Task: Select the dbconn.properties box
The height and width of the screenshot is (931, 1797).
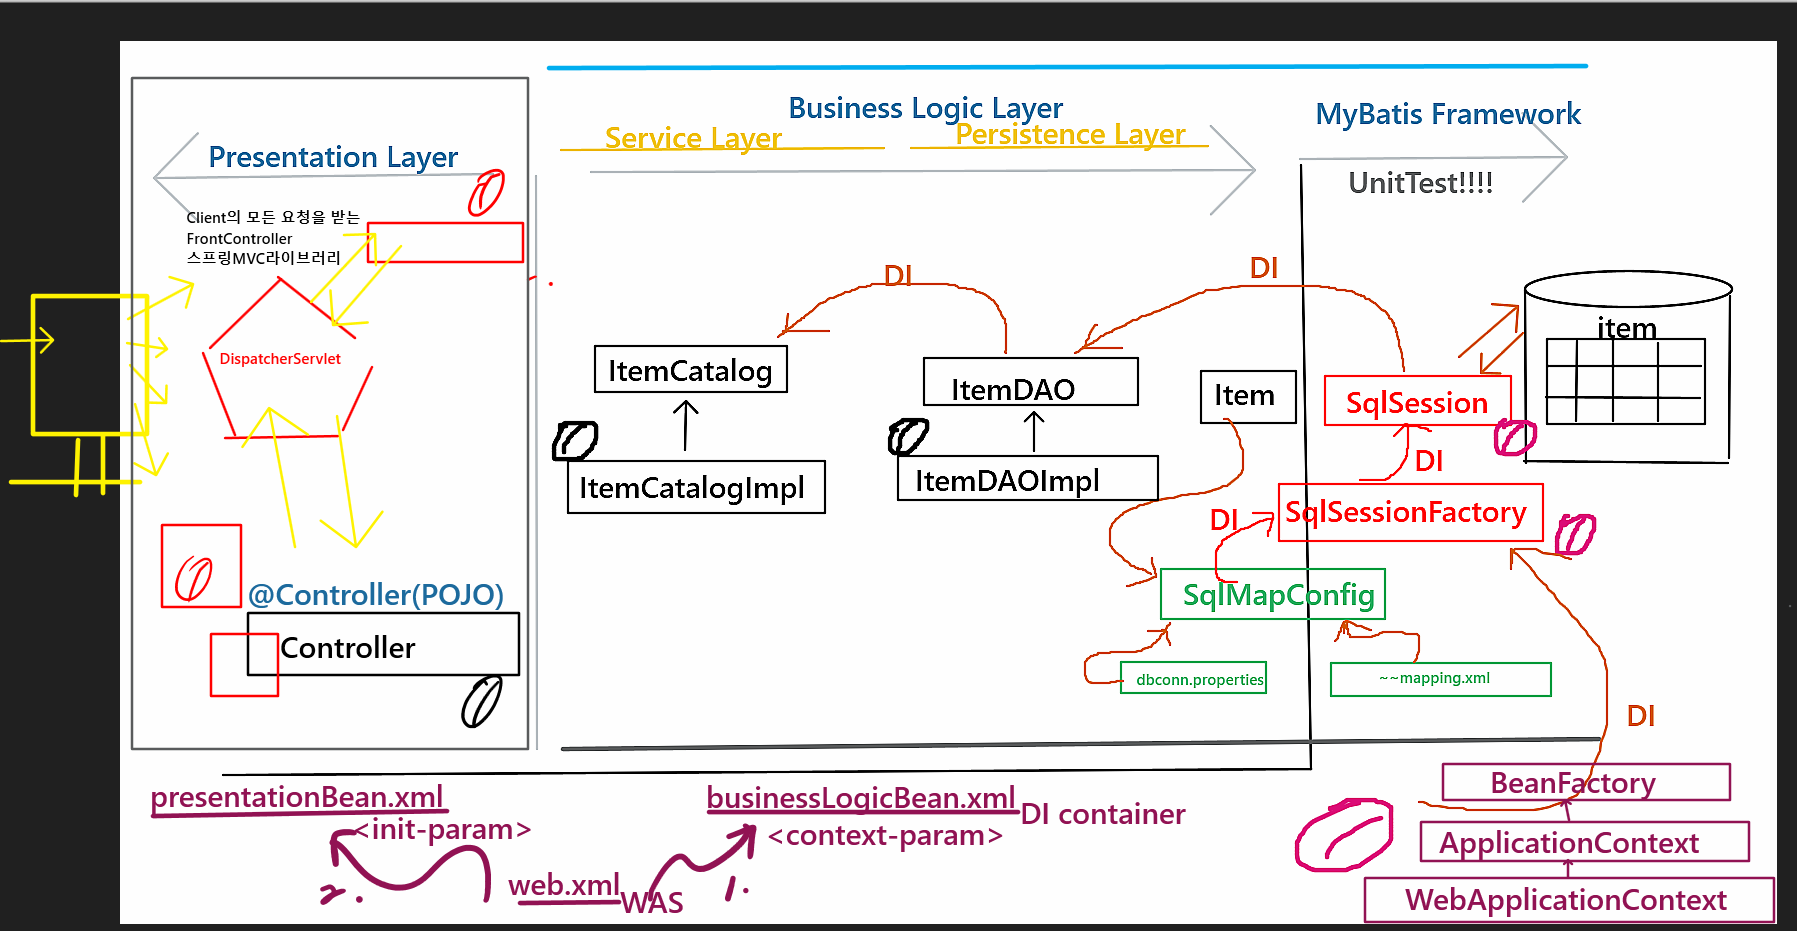Action: 1194,678
